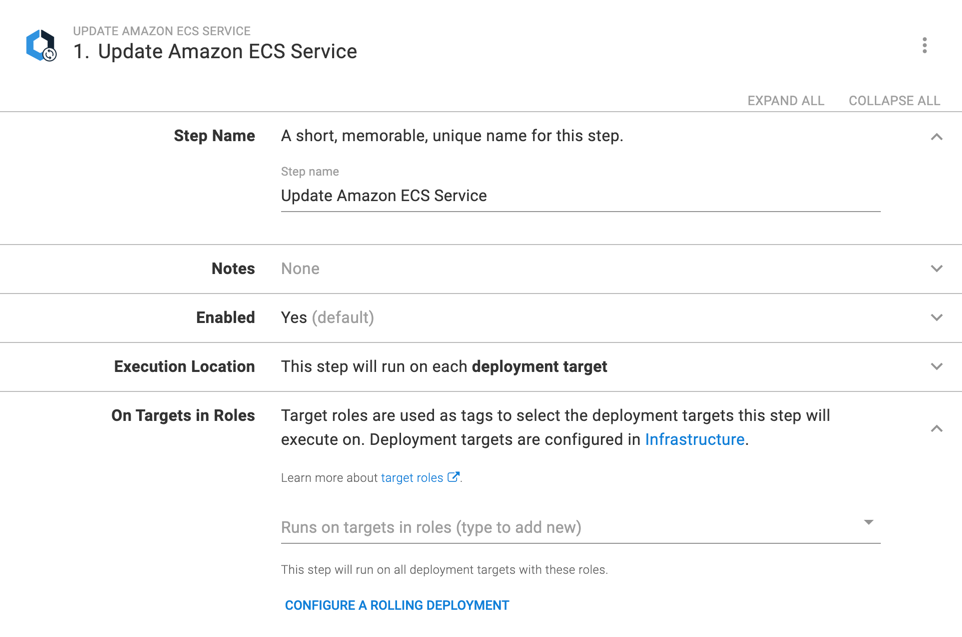This screenshot has height=637, width=962.
Task: Focus the Step name text field
Action: pos(580,196)
